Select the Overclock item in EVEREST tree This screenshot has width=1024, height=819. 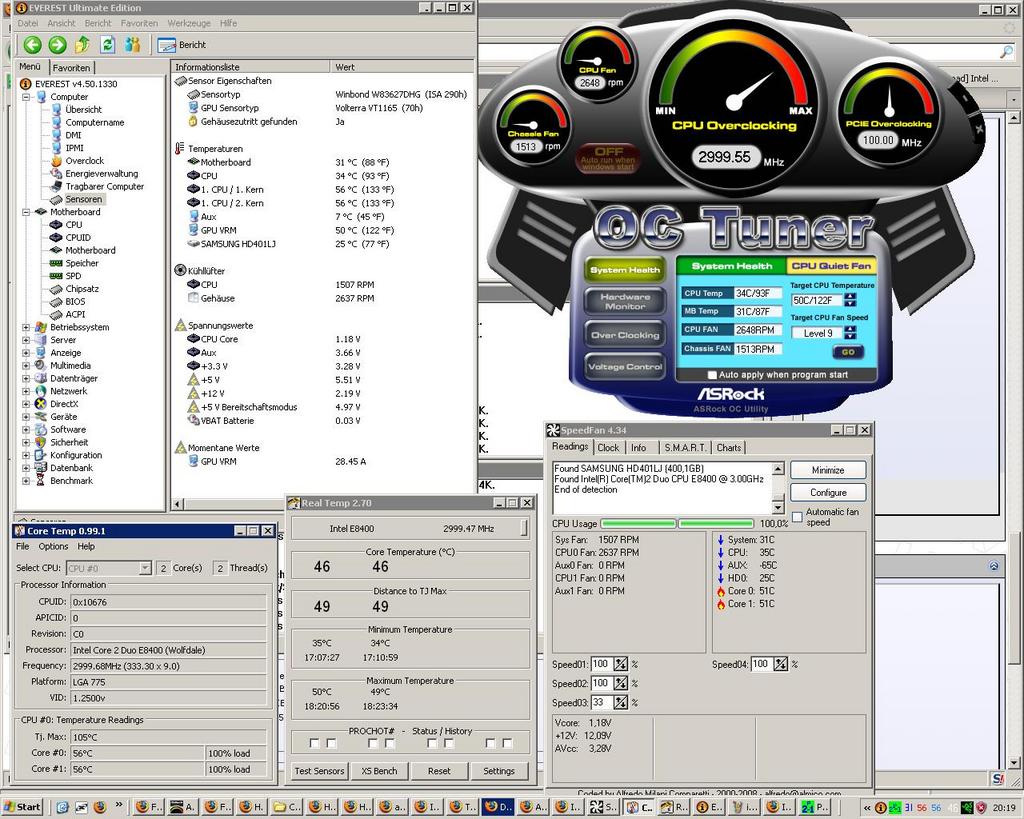coord(84,161)
